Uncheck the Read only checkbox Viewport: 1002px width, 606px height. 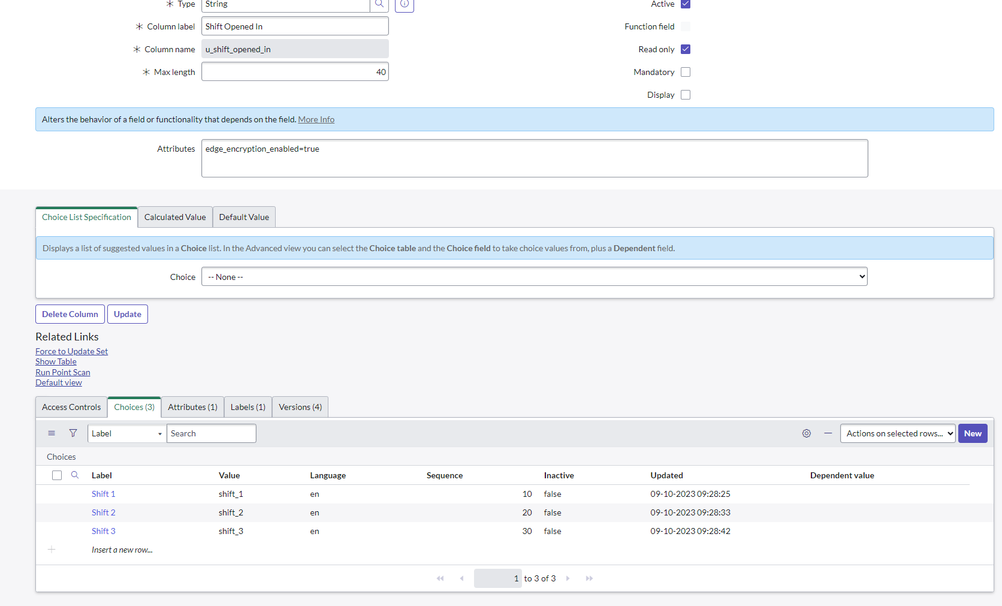click(x=686, y=49)
